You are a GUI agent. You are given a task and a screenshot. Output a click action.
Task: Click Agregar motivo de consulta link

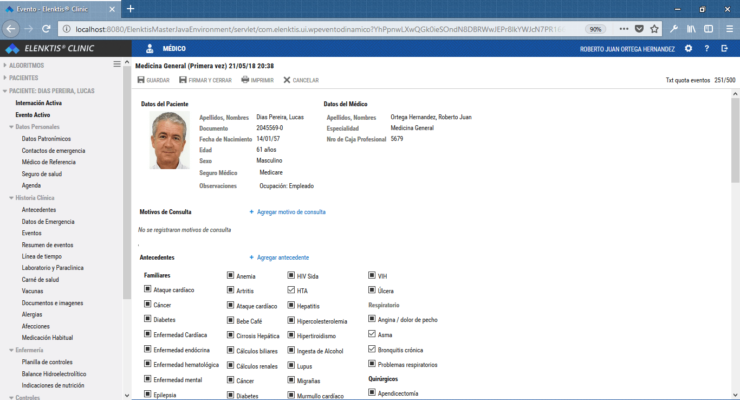tap(287, 212)
